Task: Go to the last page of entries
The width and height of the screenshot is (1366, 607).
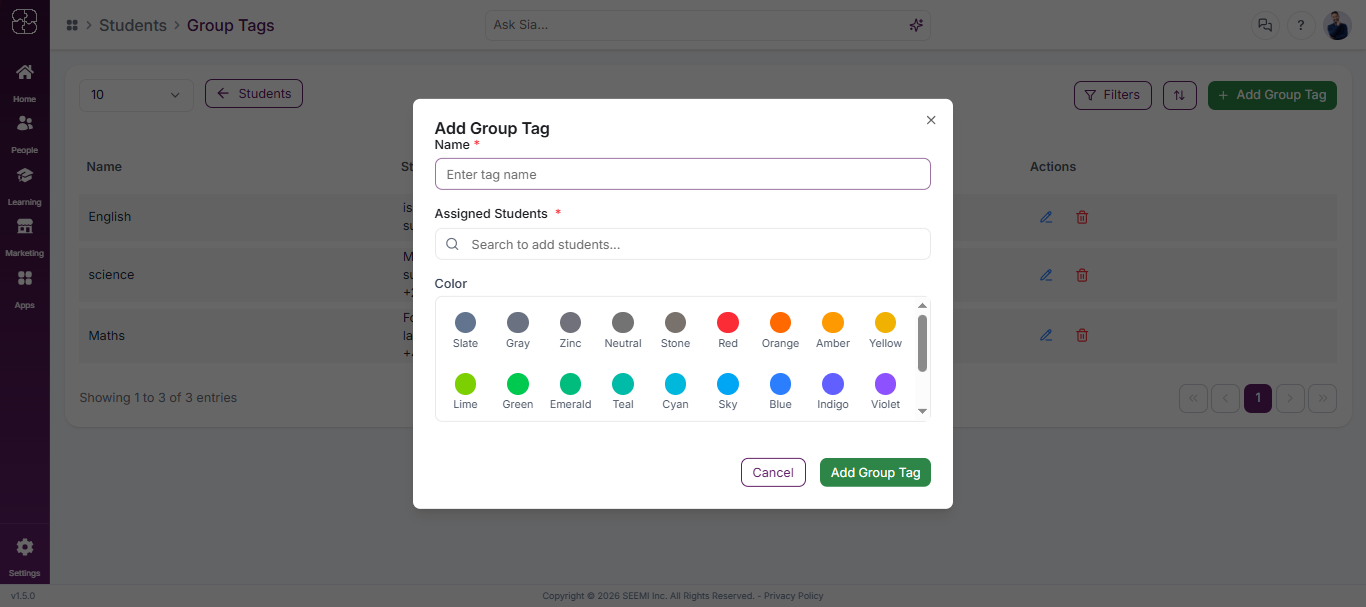Action: pyautogui.click(x=1323, y=398)
